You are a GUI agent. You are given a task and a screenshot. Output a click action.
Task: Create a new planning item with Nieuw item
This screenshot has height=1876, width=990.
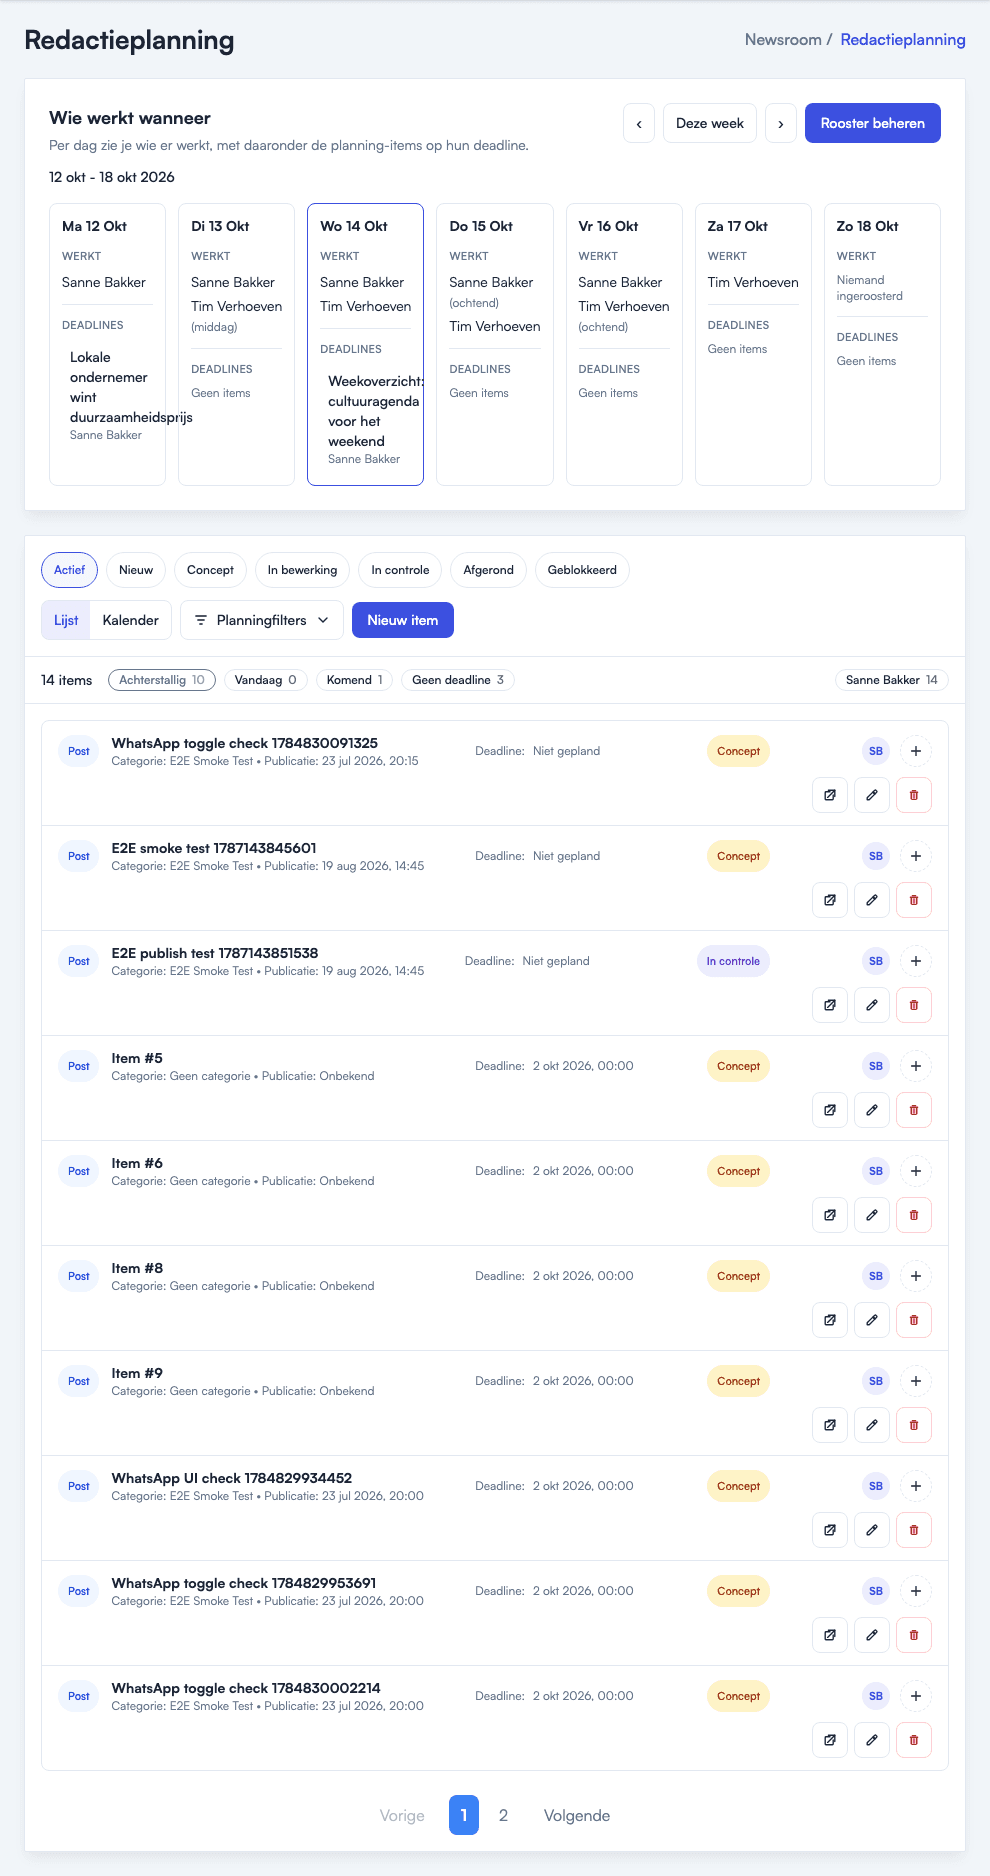click(x=403, y=620)
